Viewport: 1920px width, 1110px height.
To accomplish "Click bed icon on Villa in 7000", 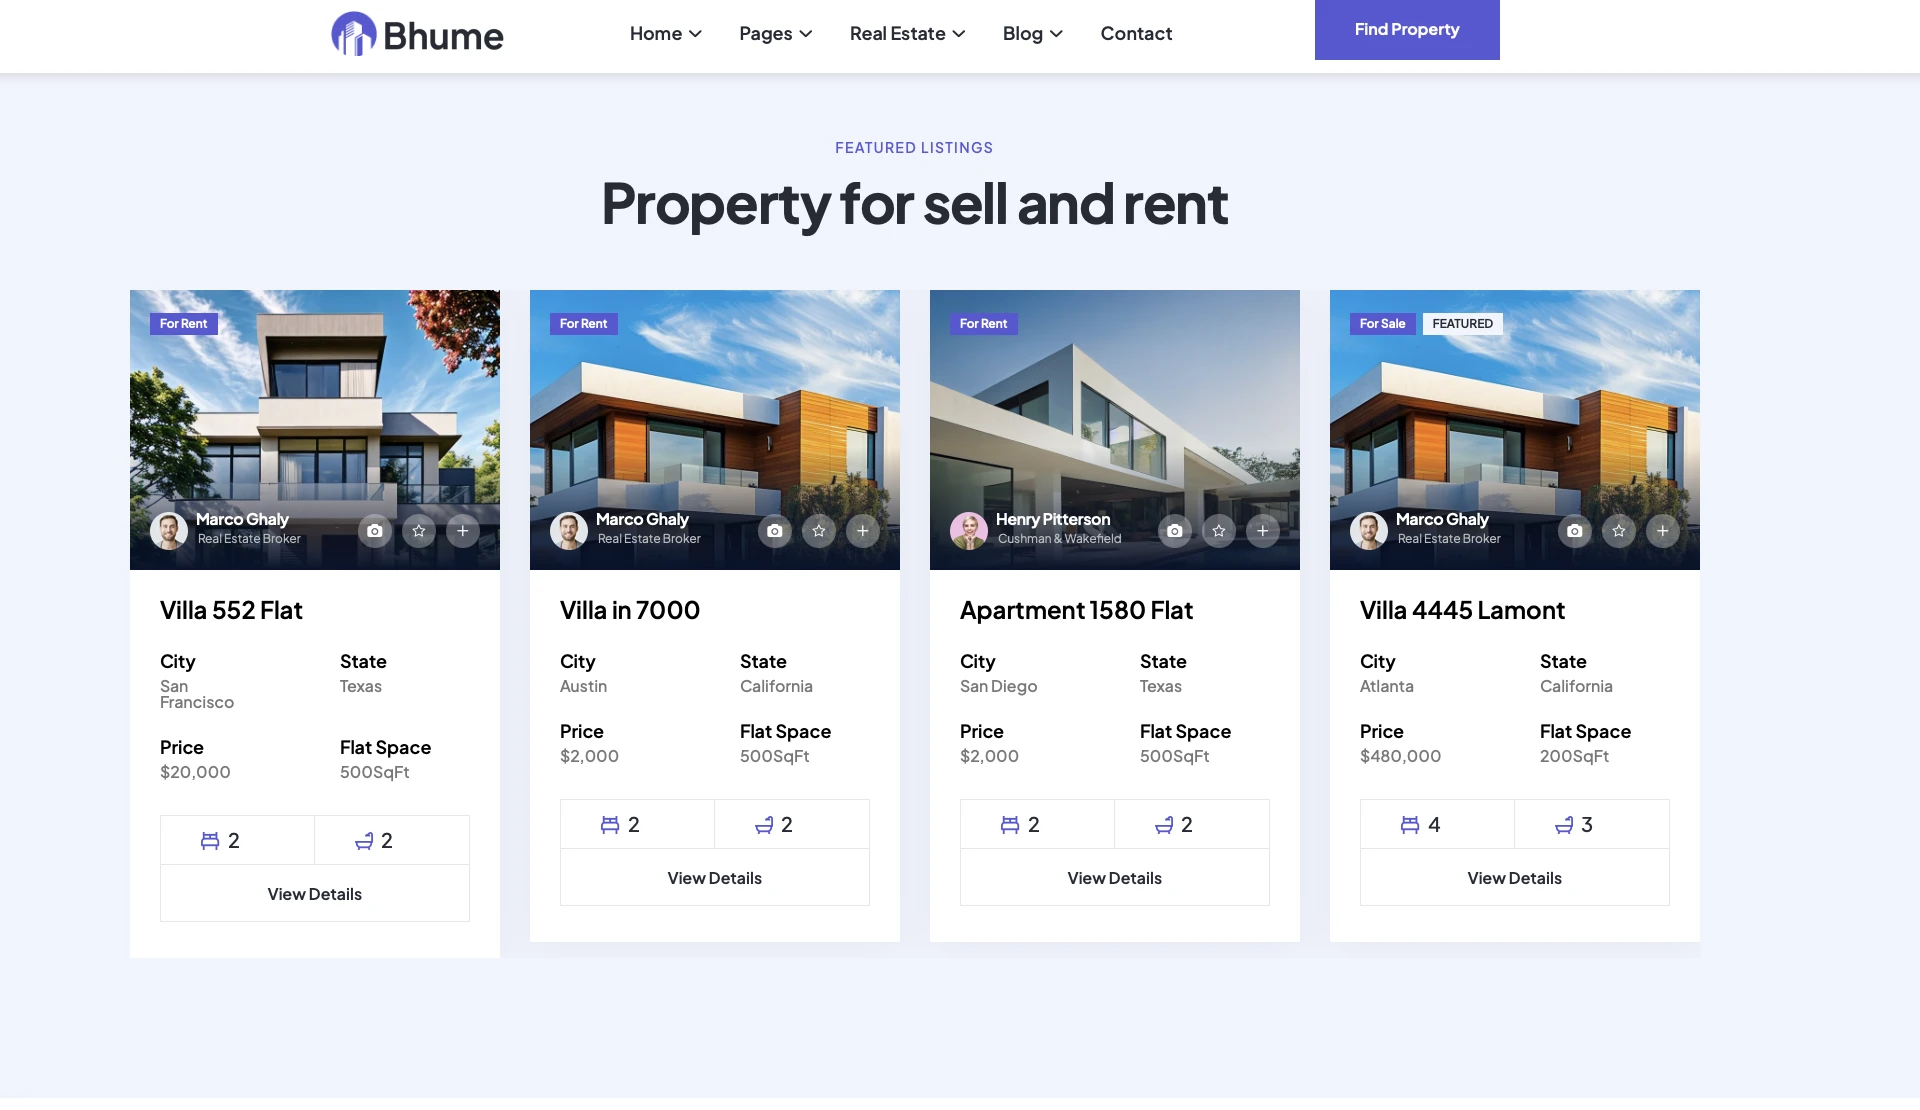I will tap(610, 825).
